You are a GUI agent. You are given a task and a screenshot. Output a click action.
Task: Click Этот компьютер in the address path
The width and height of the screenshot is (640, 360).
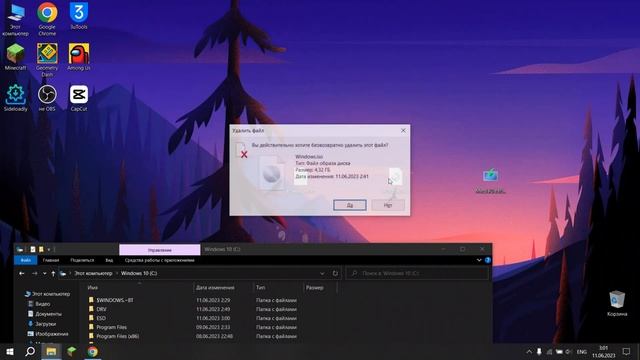93,273
